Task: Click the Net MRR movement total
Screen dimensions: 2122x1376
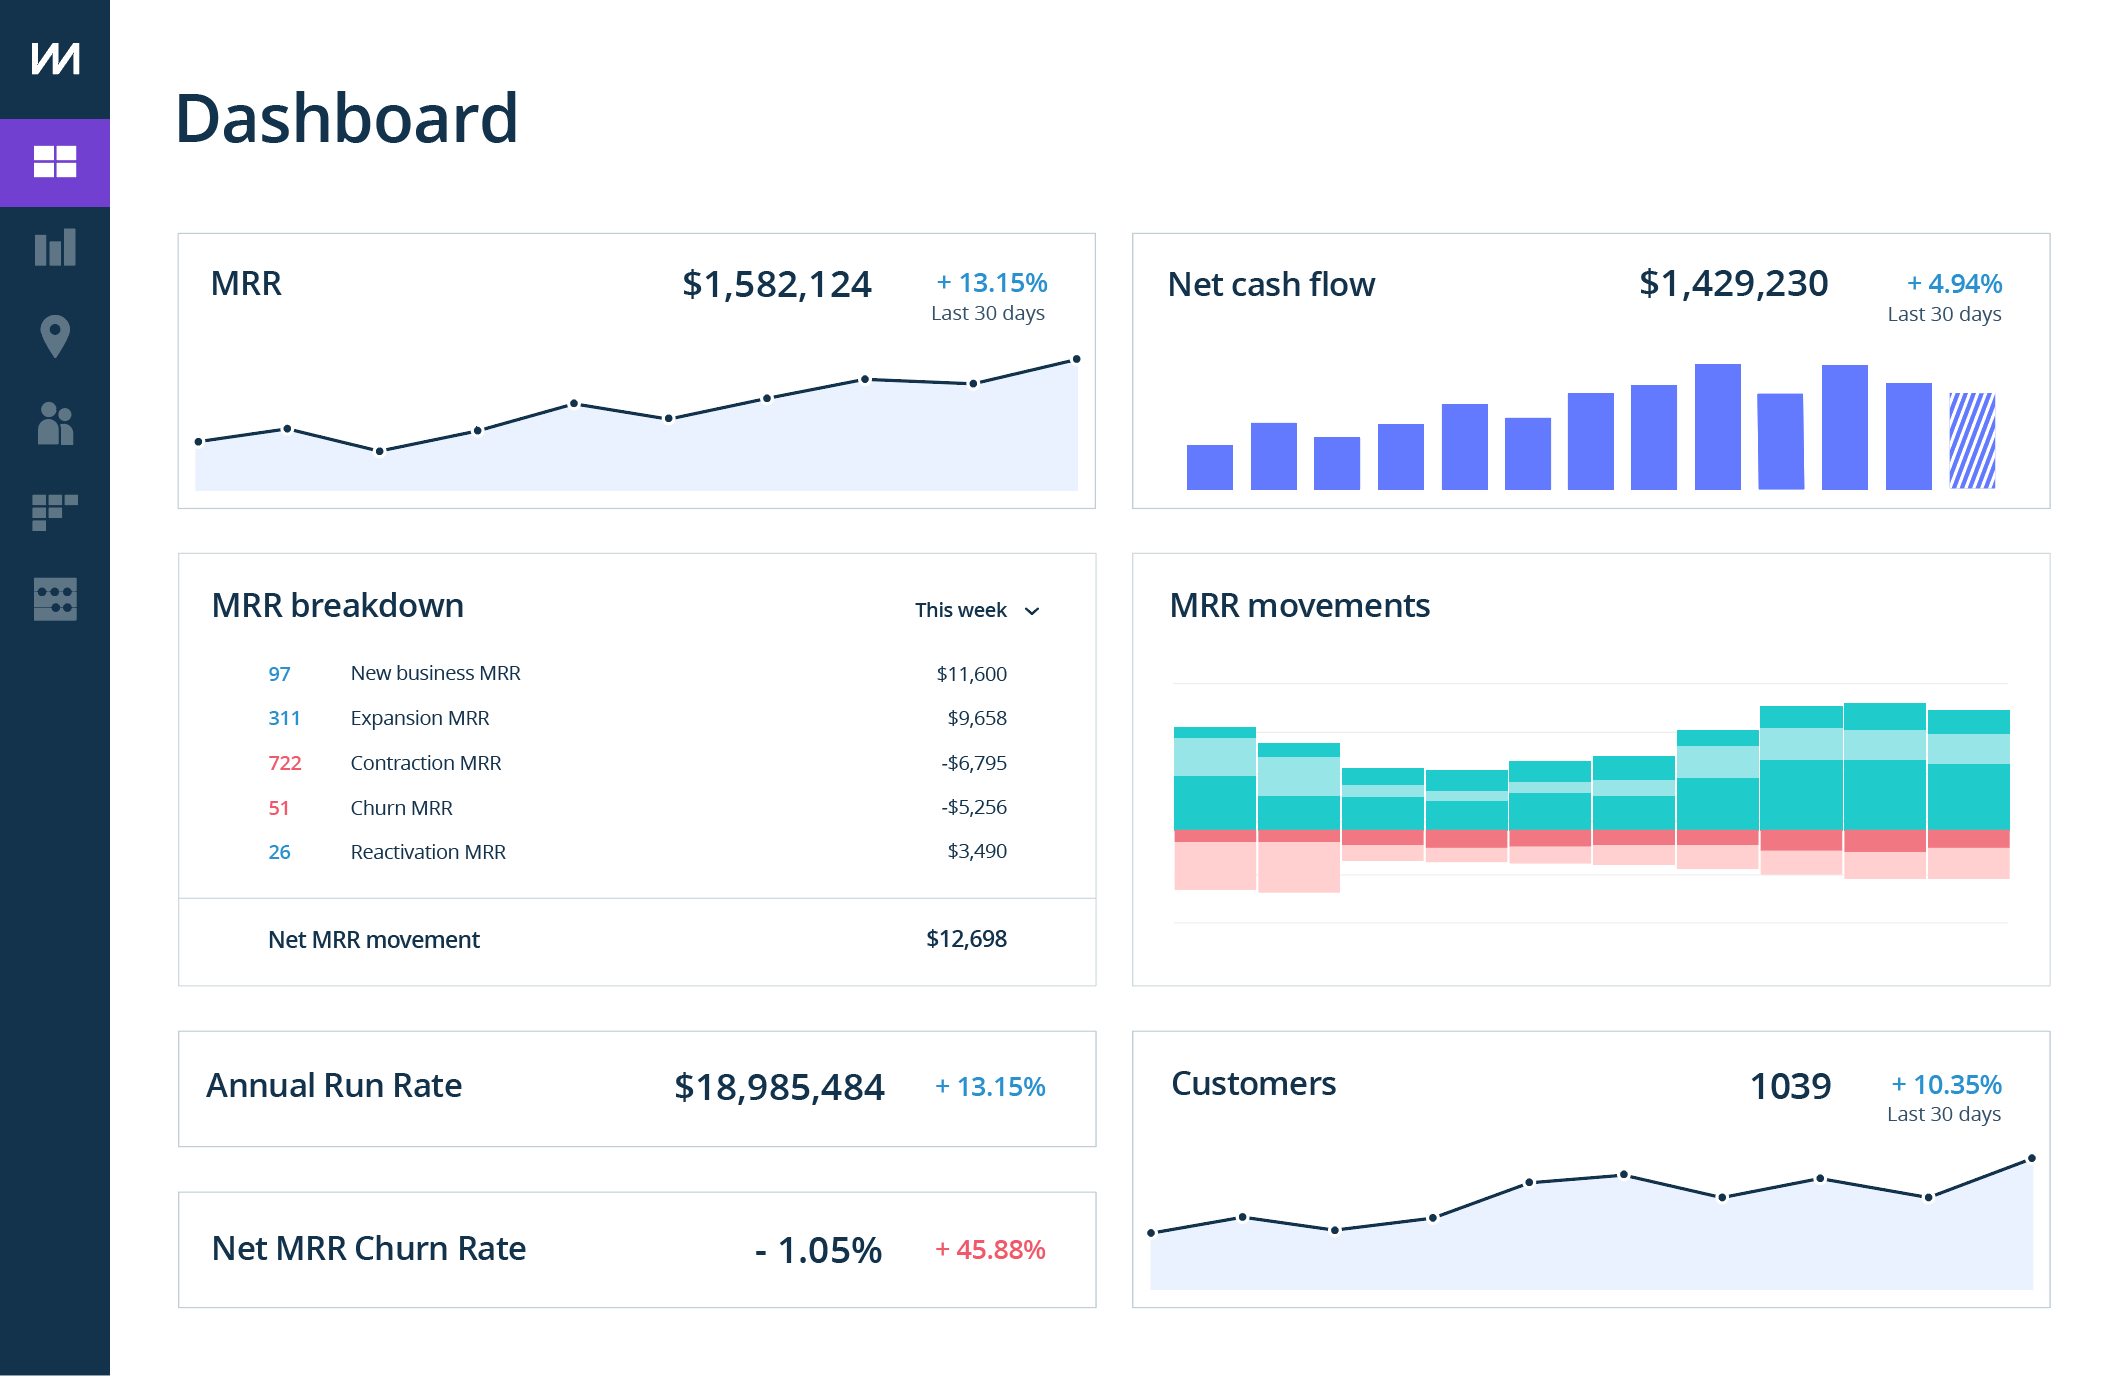Action: click(x=373, y=940)
